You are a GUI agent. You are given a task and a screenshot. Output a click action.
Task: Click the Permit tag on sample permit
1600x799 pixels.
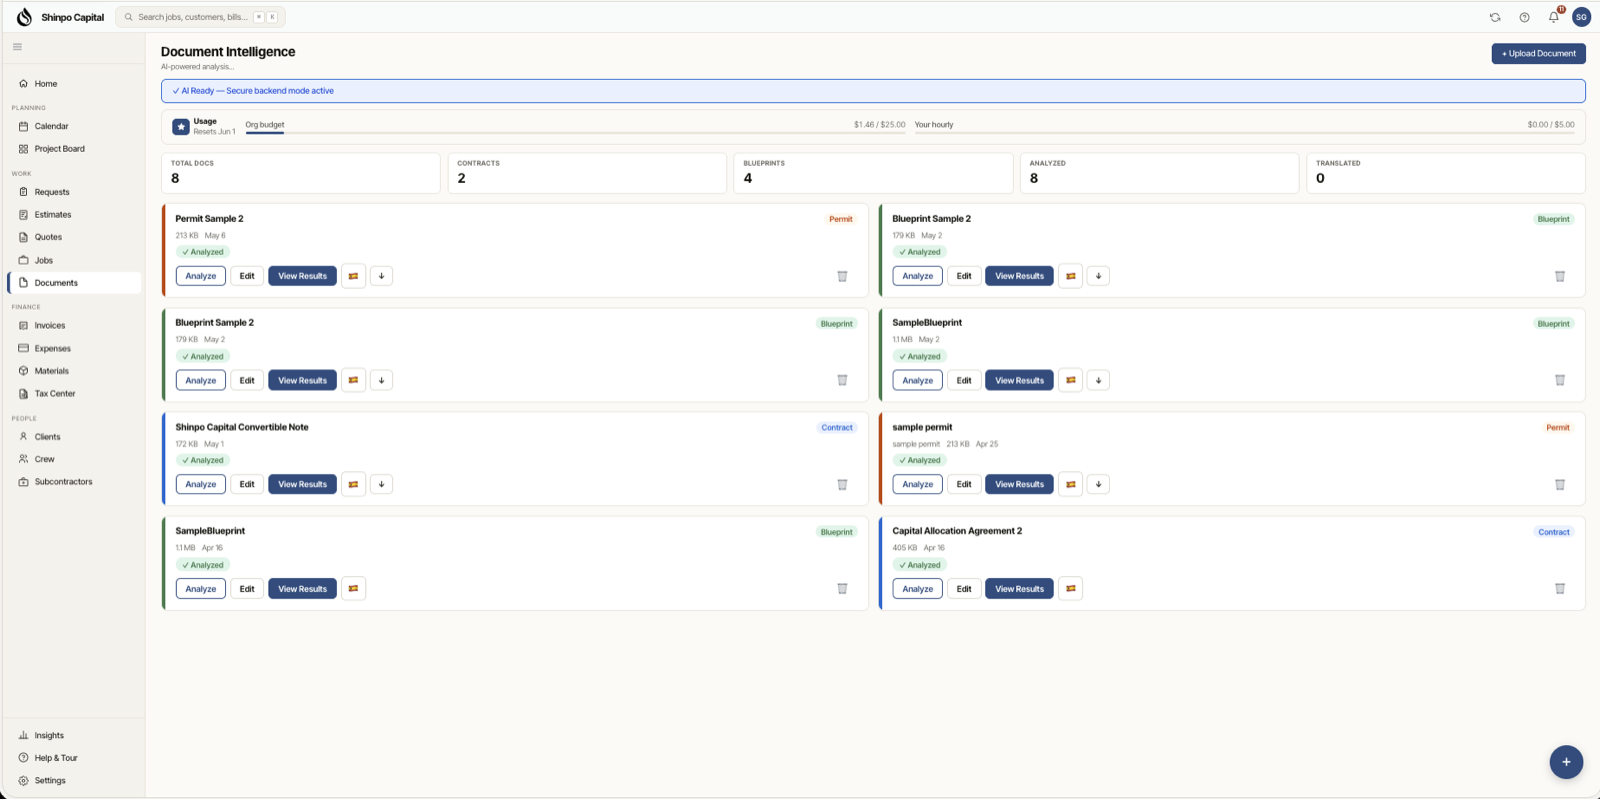tap(1558, 428)
